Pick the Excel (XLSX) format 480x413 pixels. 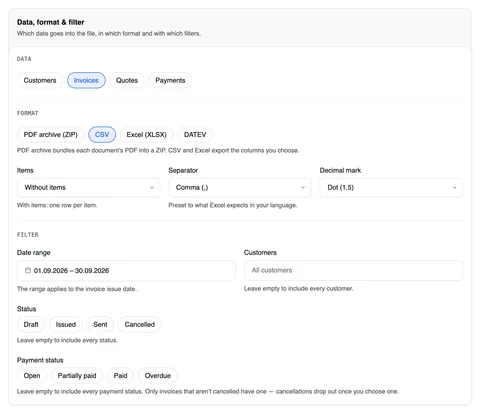tap(146, 135)
